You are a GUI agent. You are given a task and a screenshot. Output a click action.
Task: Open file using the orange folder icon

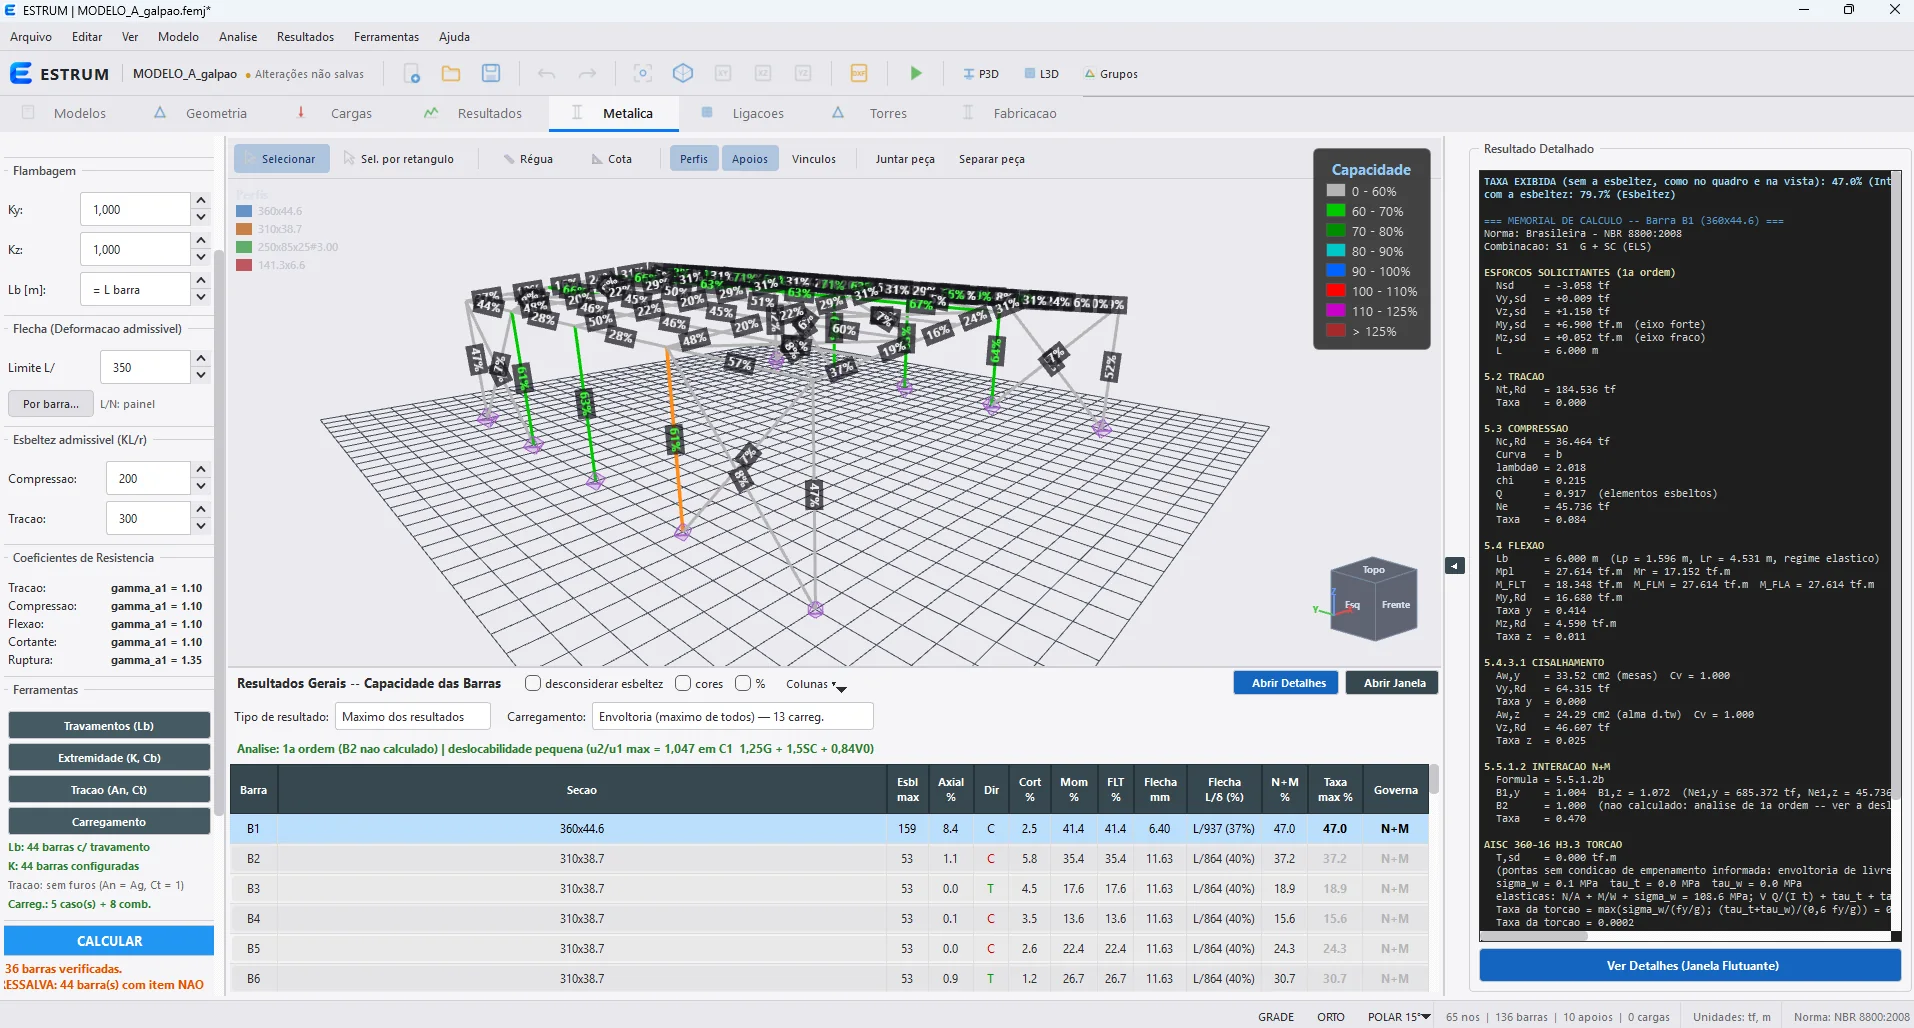[451, 74]
